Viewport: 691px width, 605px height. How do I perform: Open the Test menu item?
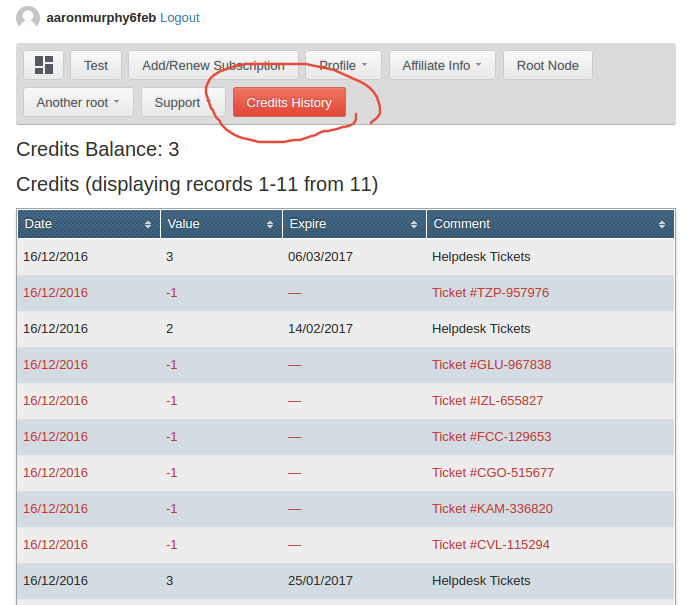(x=96, y=65)
